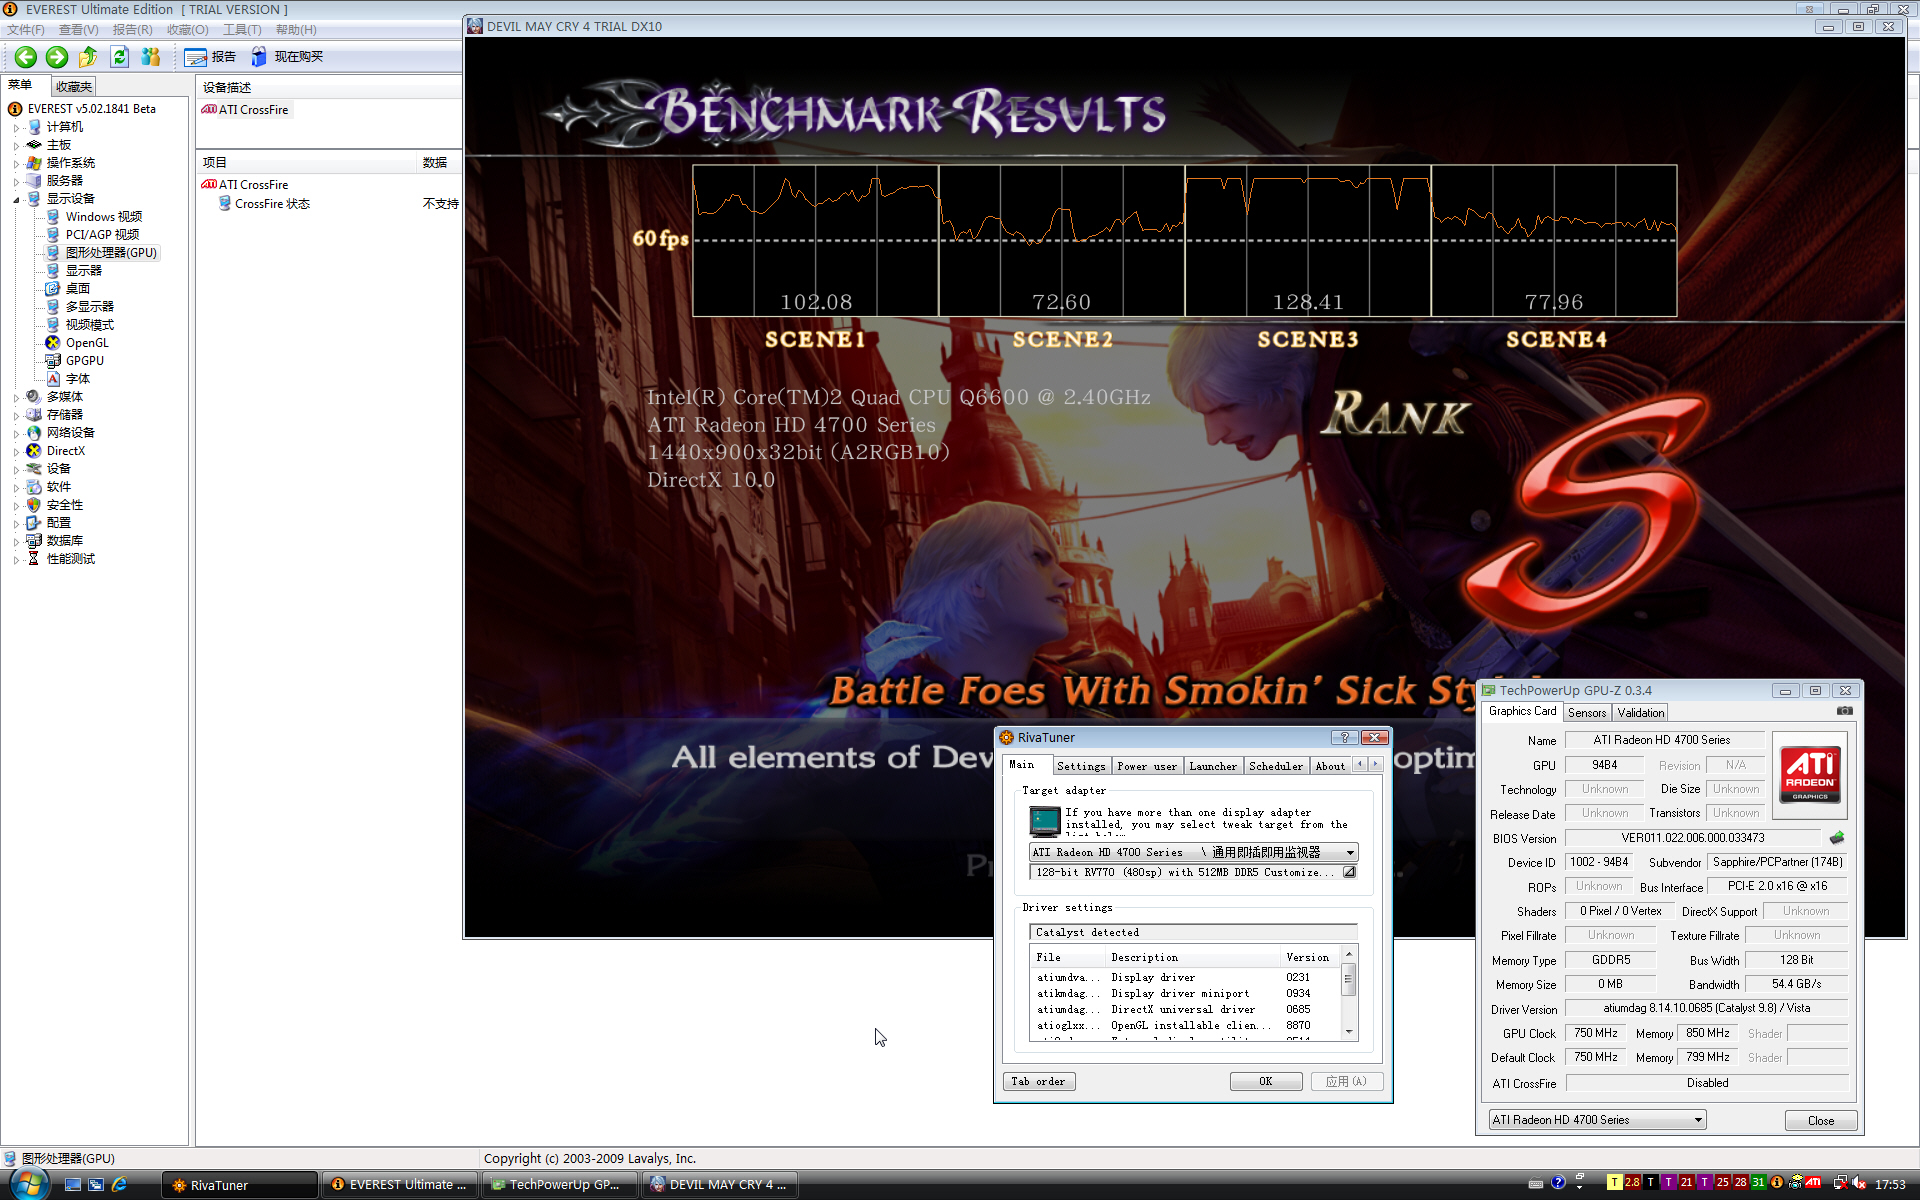Click the RivaTuner taskbar button
The width and height of the screenshot is (1920, 1200).
tap(240, 1185)
